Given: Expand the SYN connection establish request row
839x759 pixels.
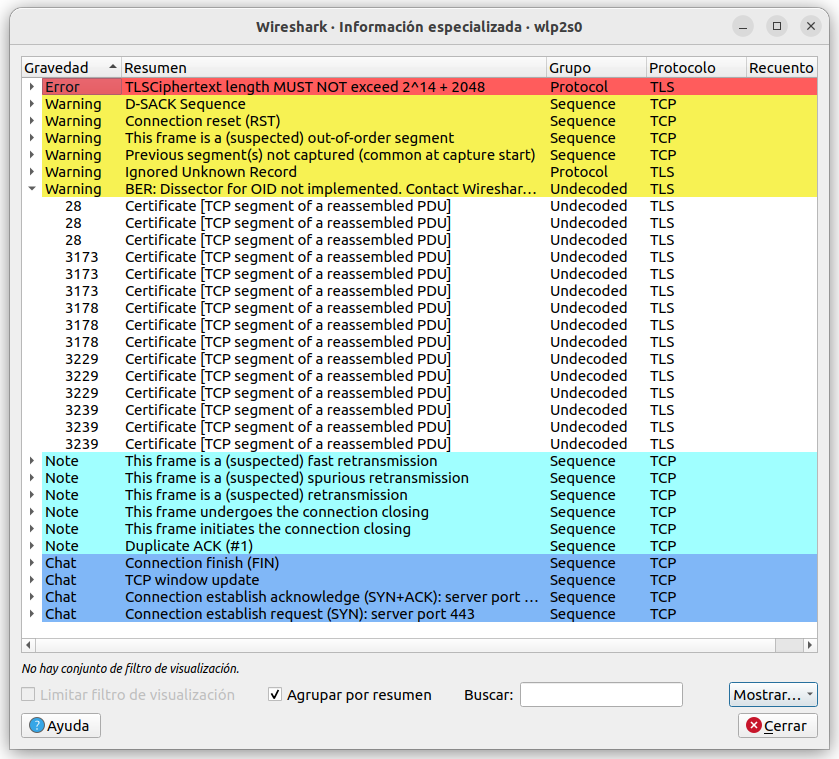Looking at the screenshot, I should click(32, 614).
